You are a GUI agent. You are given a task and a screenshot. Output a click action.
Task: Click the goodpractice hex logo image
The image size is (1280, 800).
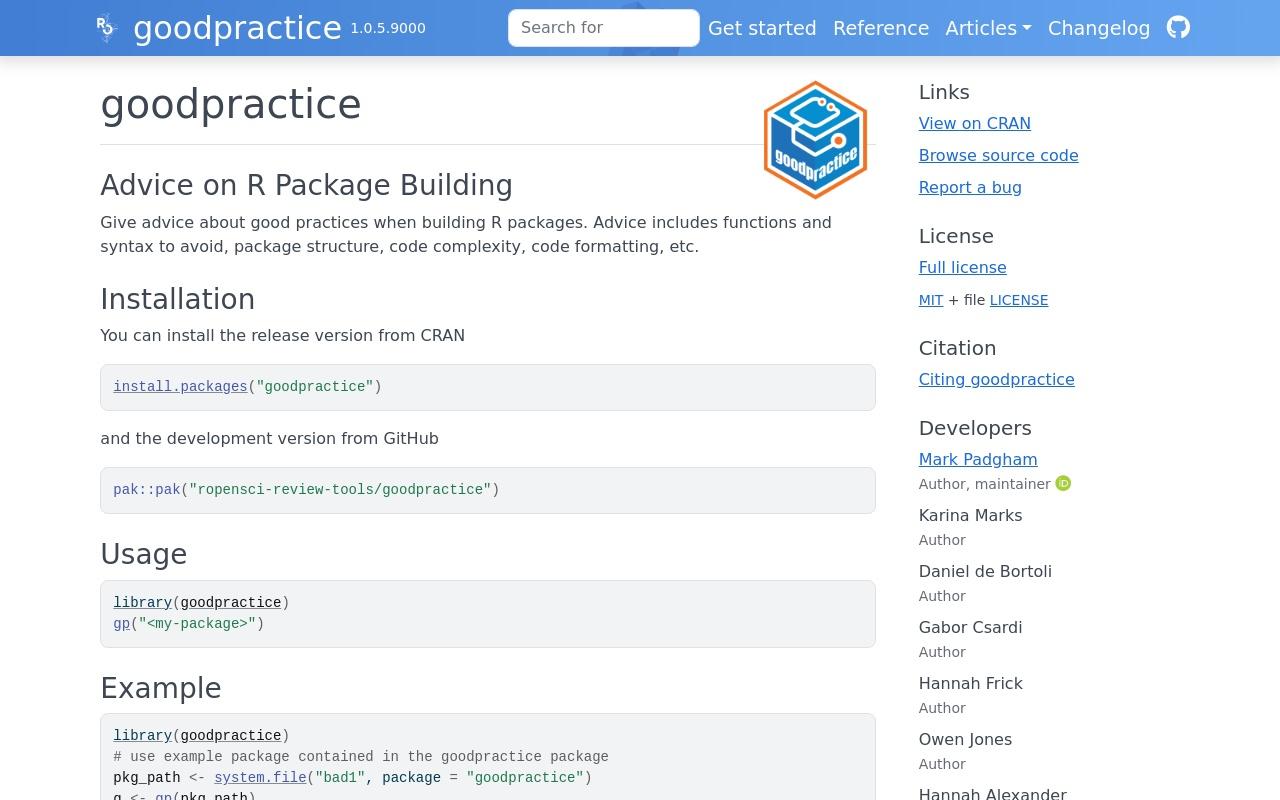coord(815,140)
